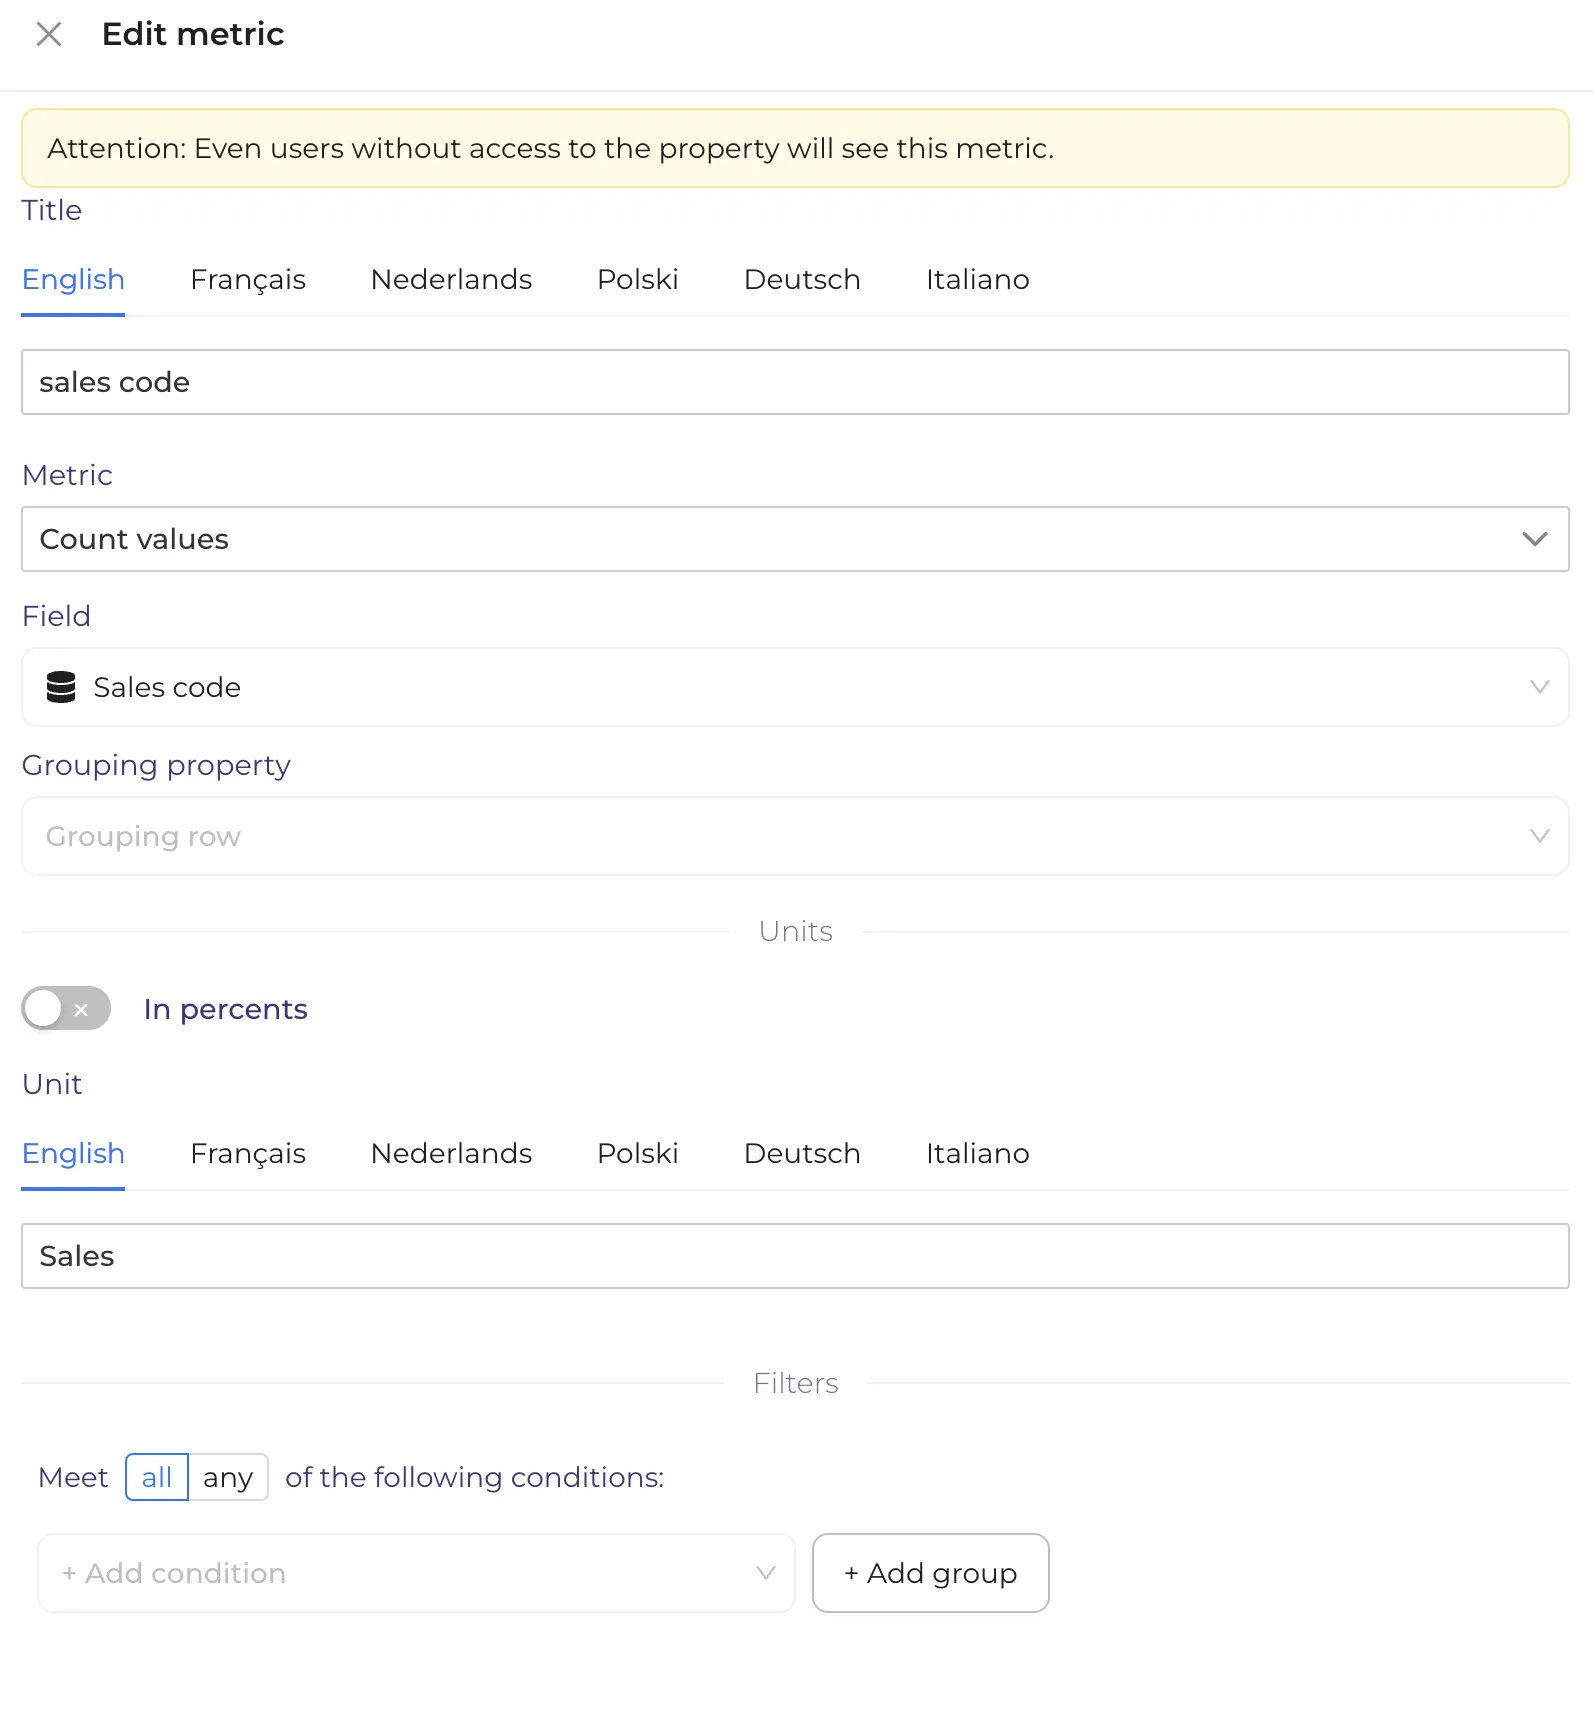1594x1730 pixels.
Task: Select the English tab under Unit
Action: click(73, 1153)
